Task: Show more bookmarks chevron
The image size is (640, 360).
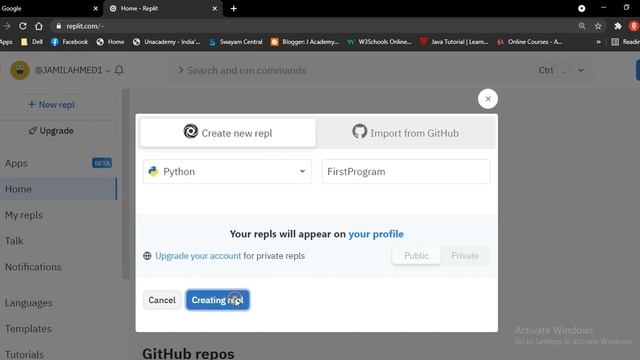Action: (x=598, y=42)
